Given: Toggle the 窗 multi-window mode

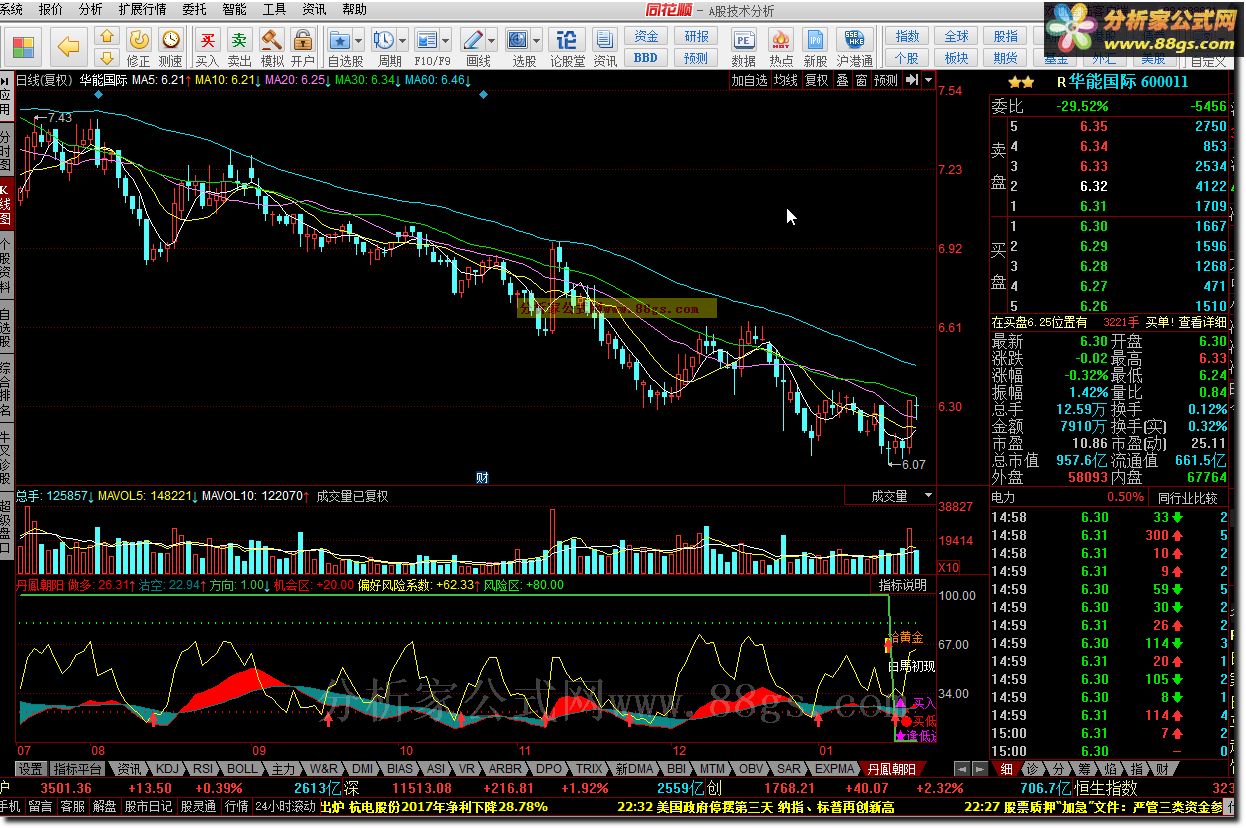Looking at the screenshot, I should (861, 80).
